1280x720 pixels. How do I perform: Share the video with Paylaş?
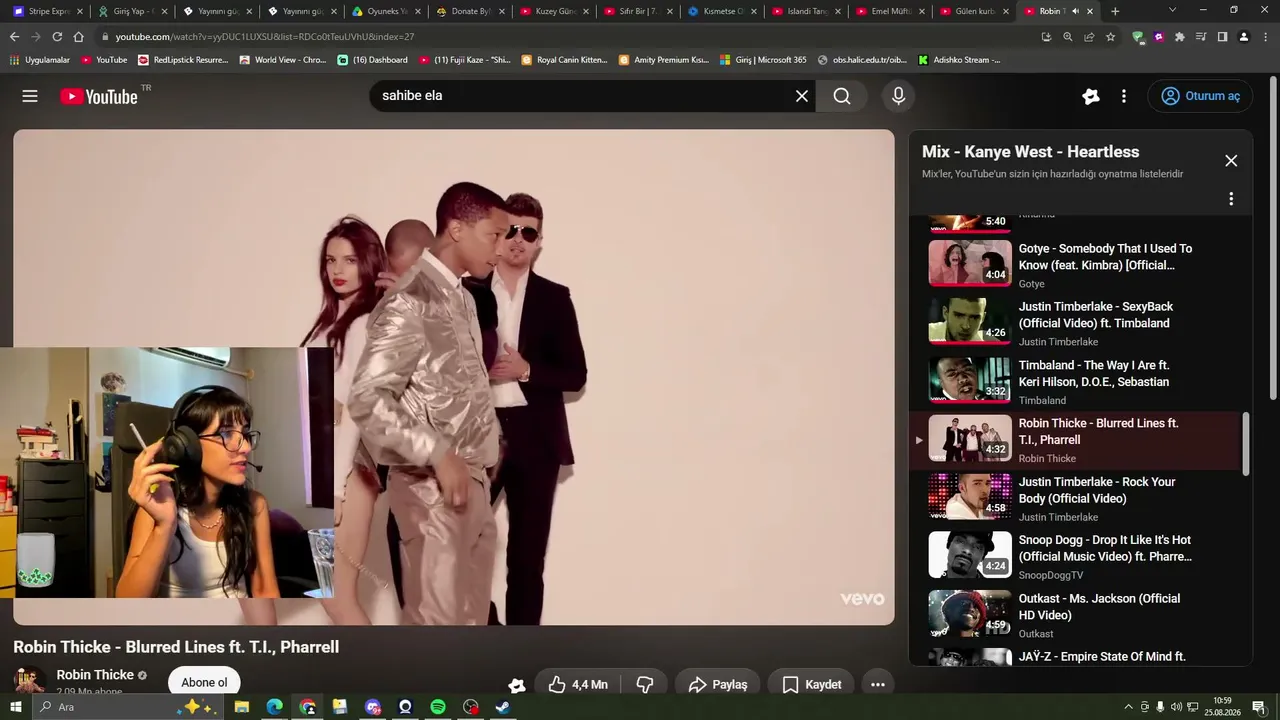(718, 685)
